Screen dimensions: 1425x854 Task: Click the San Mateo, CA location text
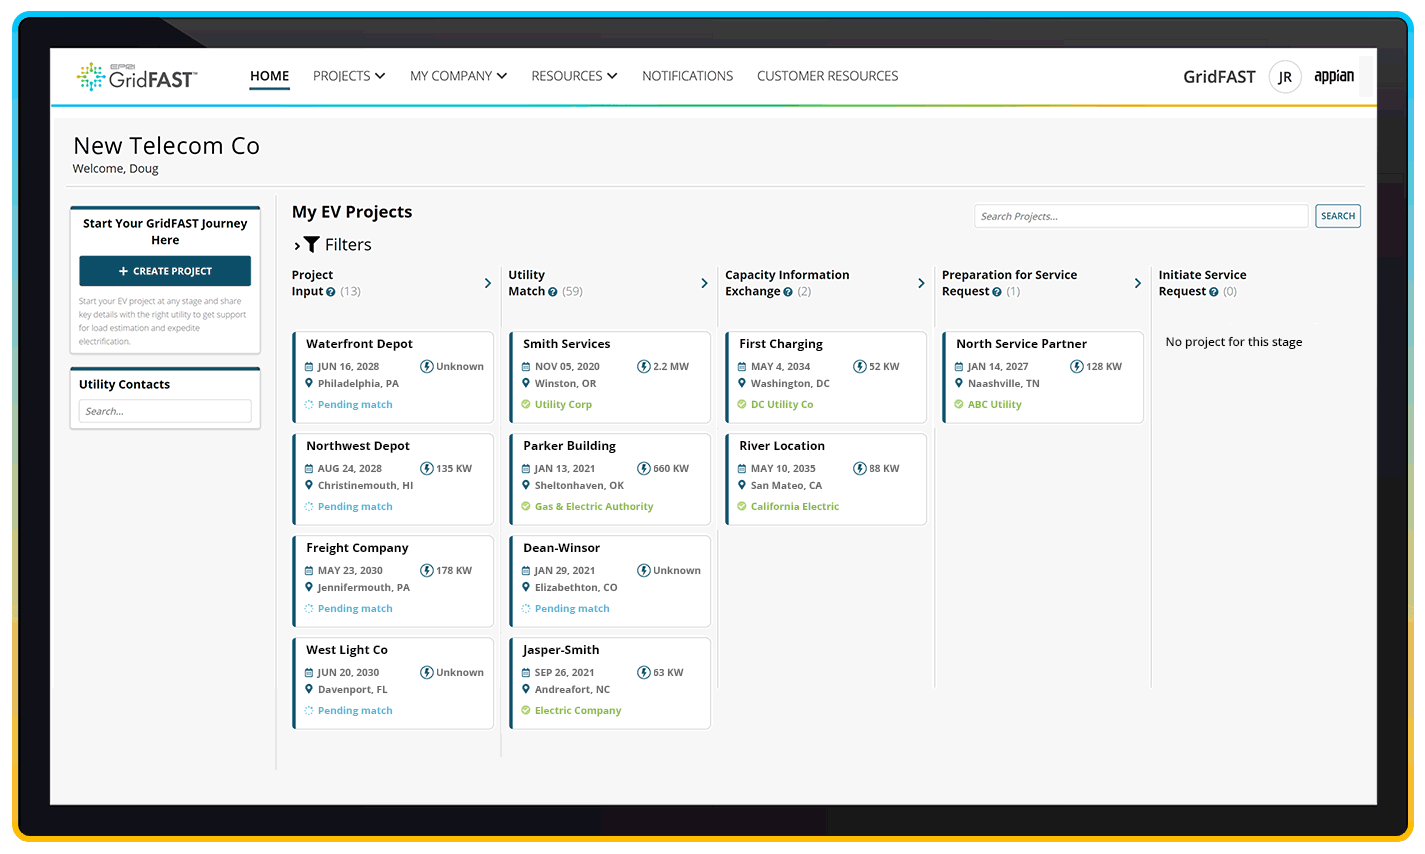tap(786, 486)
